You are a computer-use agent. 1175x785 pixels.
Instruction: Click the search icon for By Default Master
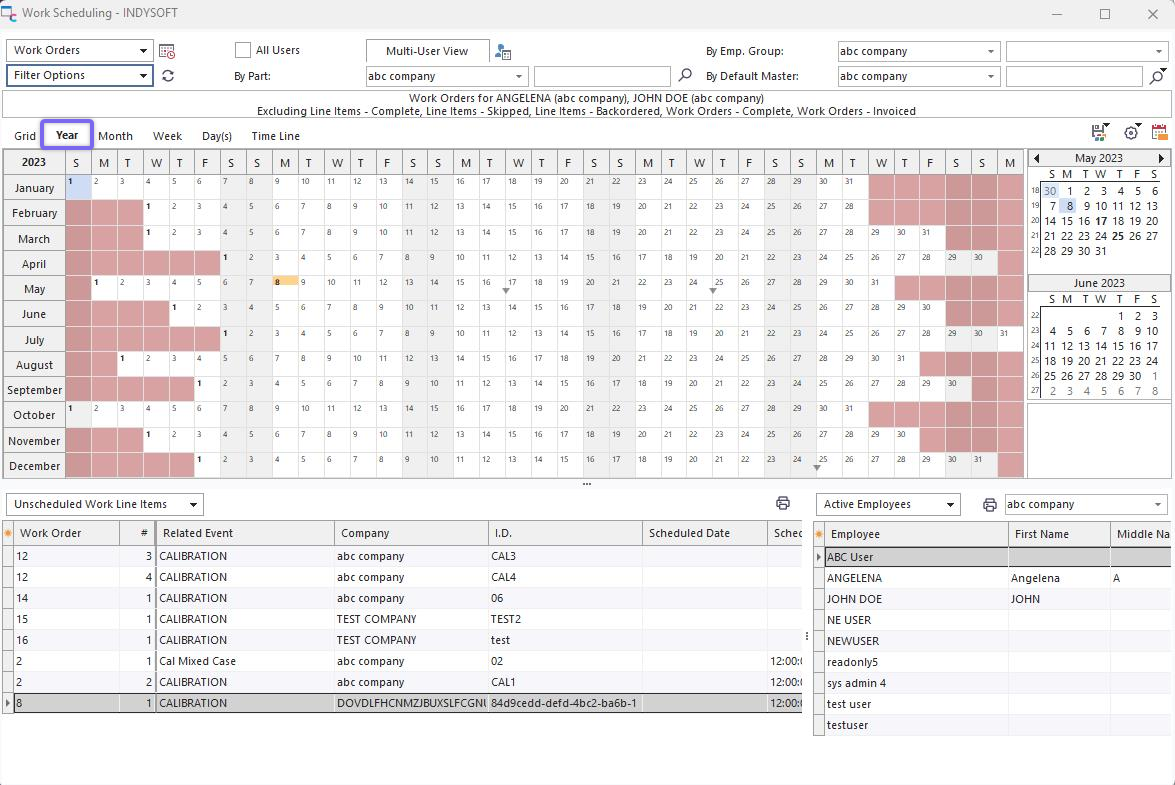coord(1157,76)
